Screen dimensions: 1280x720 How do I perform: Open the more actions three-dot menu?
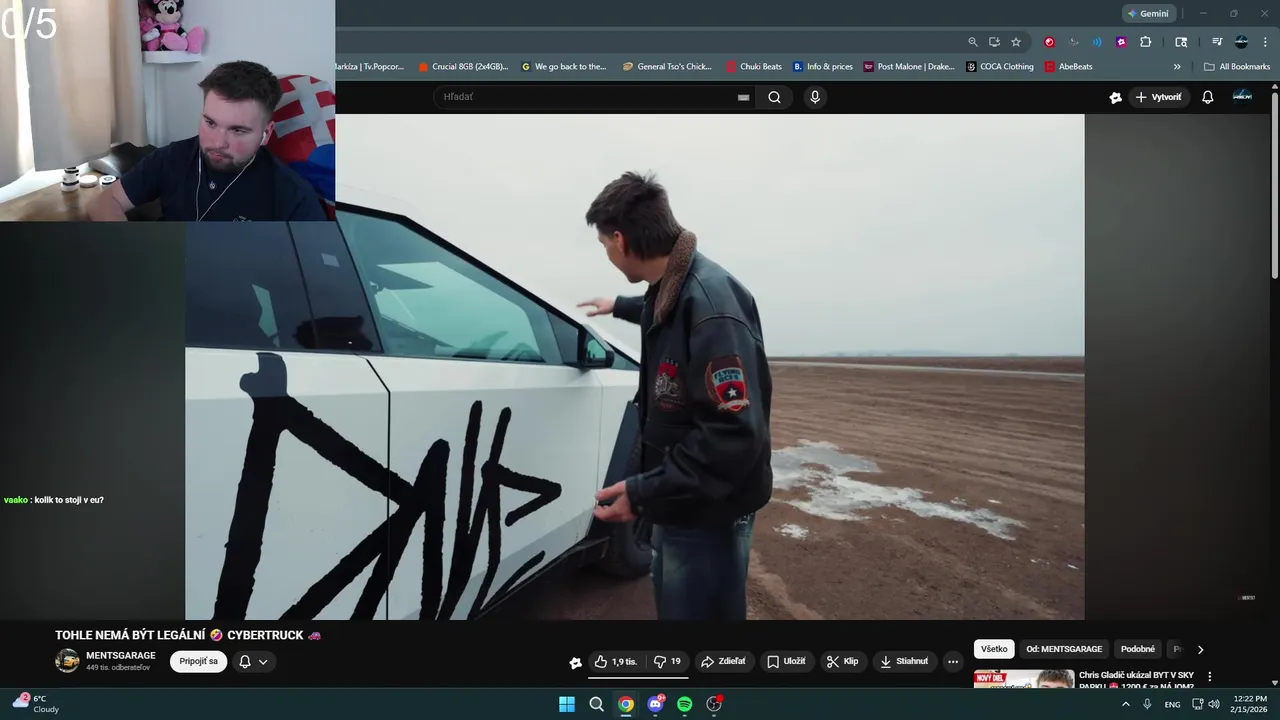point(953,661)
